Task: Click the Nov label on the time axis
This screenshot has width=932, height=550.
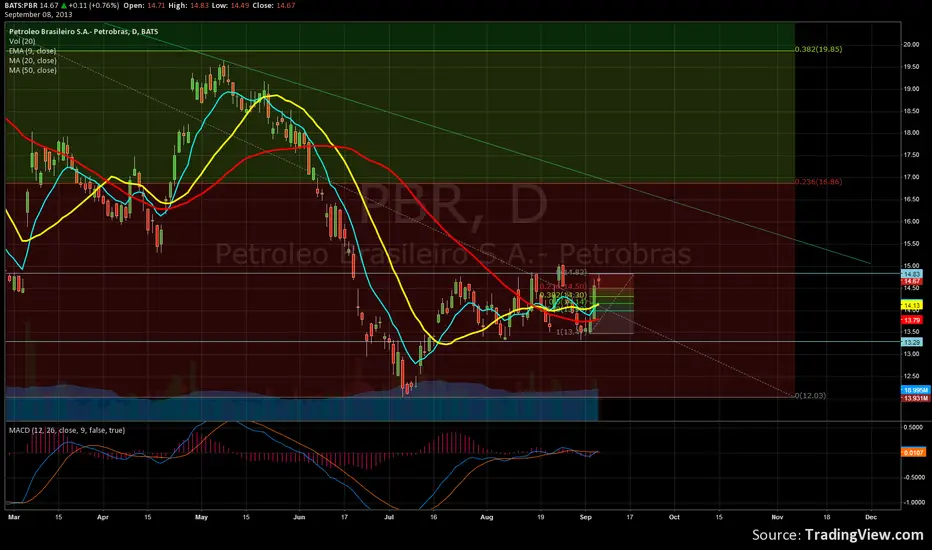Action: pyautogui.click(x=777, y=517)
